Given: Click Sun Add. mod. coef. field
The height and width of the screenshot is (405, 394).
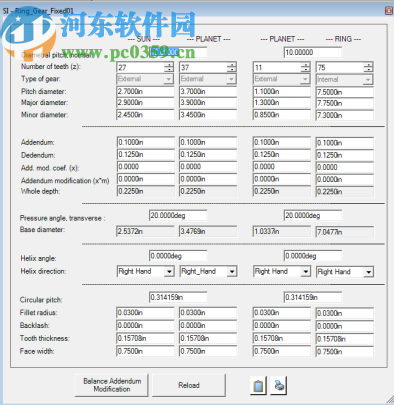Looking at the screenshot, I should 145,167.
